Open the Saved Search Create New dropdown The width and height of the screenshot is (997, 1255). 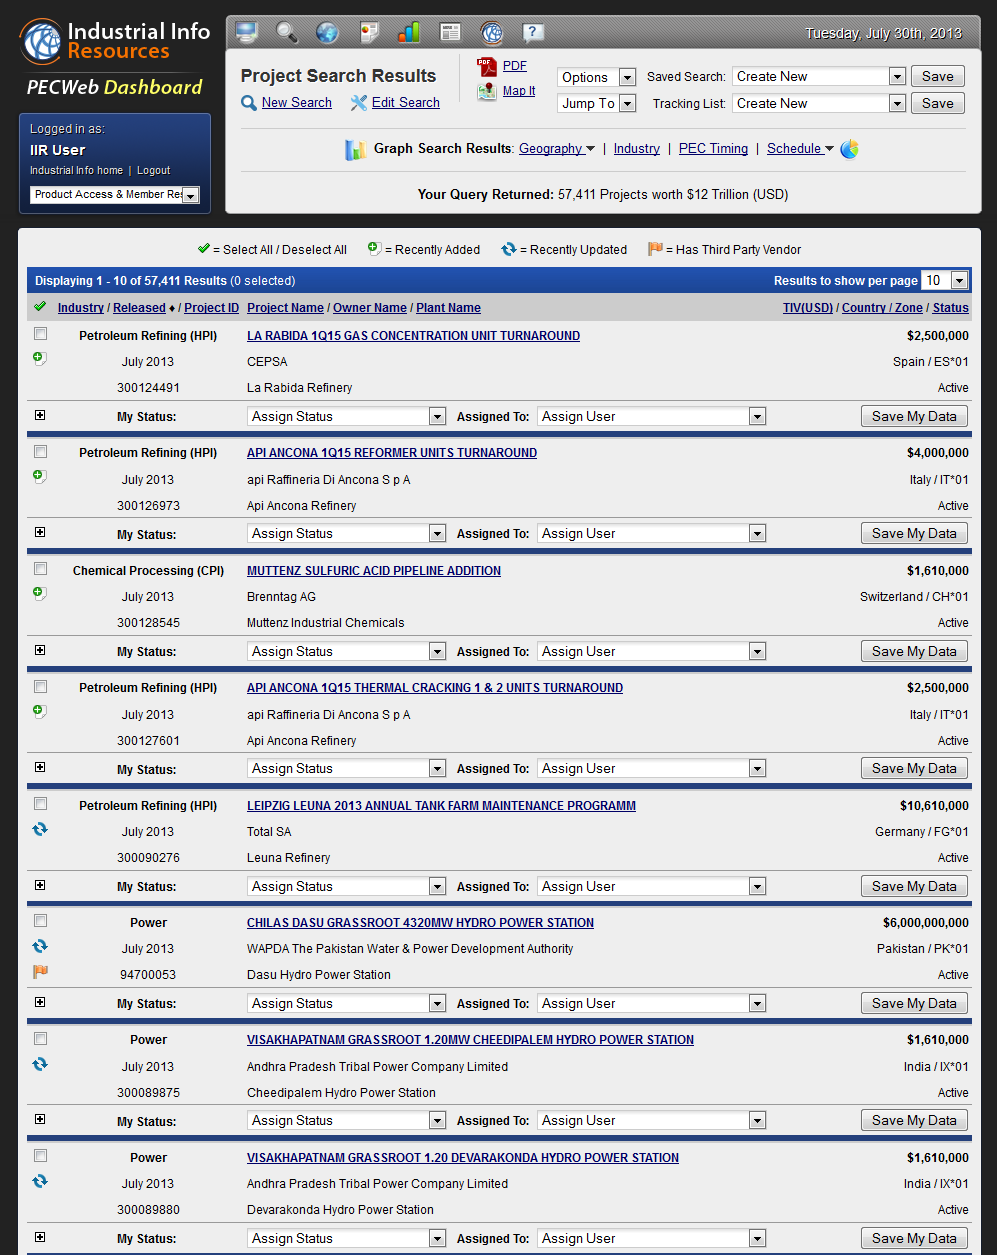(819, 77)
